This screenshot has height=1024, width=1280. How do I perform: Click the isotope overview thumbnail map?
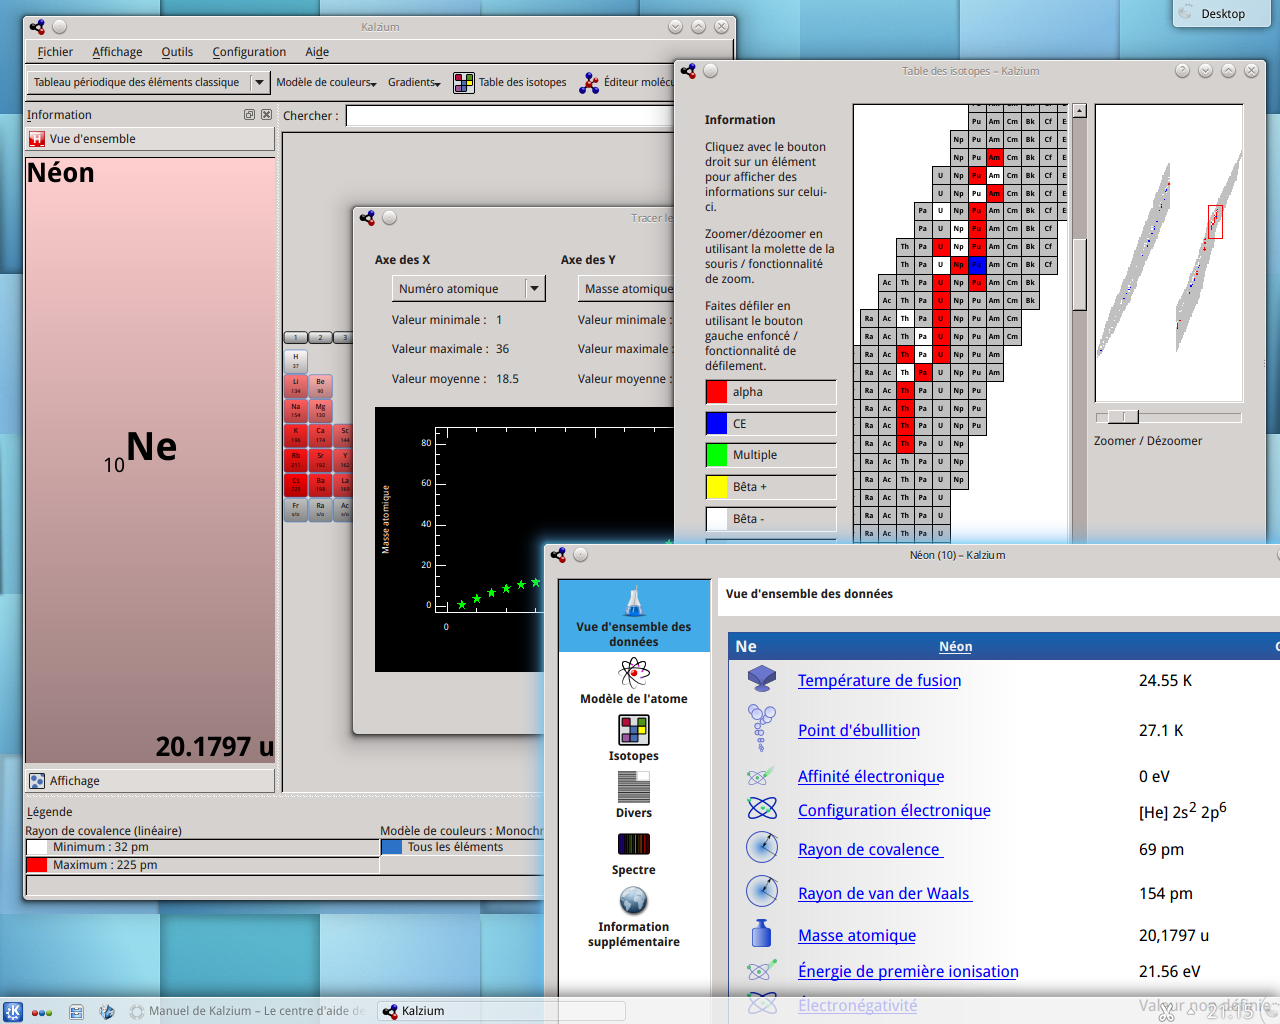click(1169, 253)
